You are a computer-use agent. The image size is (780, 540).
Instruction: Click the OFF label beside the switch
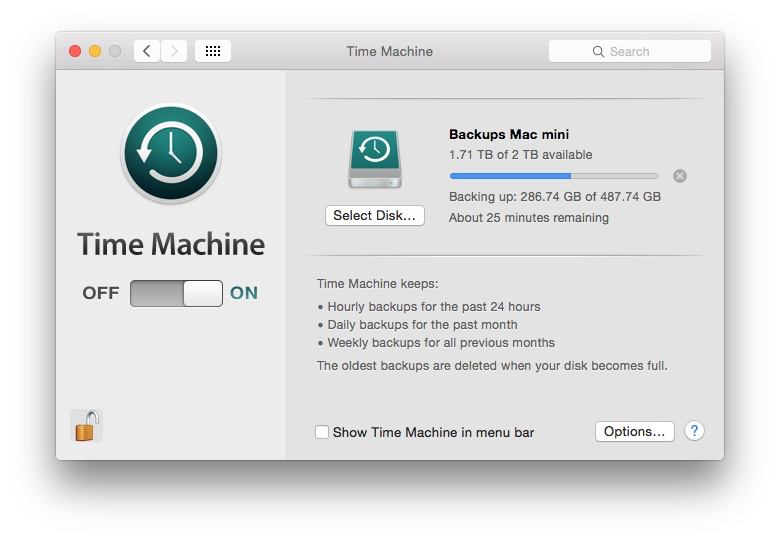[x=101, y=293]
